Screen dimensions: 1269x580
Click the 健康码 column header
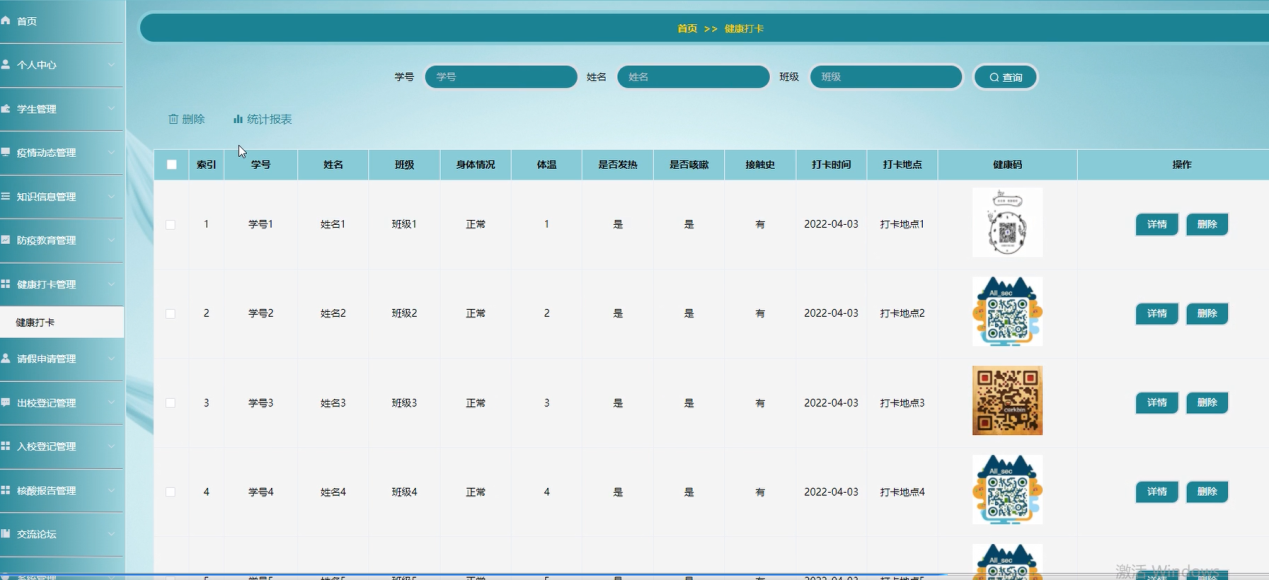click(x=1007, y=165)
